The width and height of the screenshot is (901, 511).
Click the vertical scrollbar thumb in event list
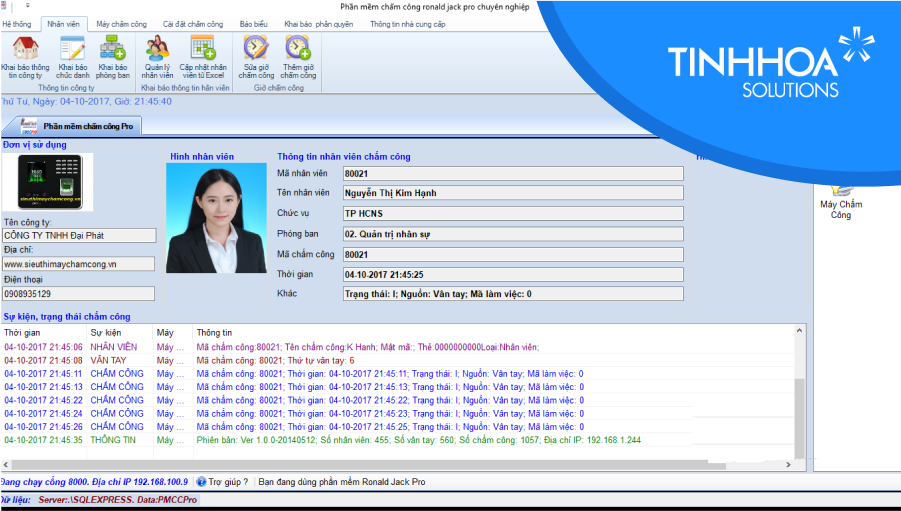[x=799, y=418]
